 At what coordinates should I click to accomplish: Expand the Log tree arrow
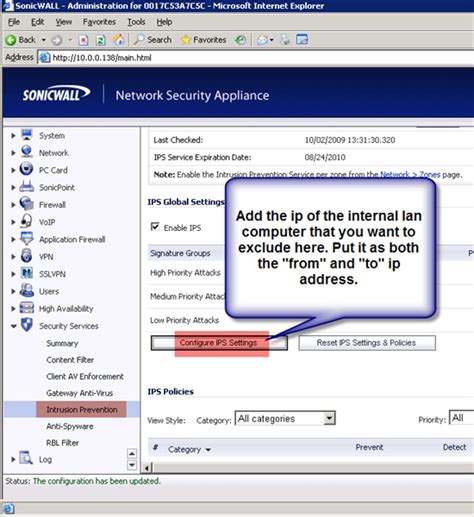(x=13, y=459)
